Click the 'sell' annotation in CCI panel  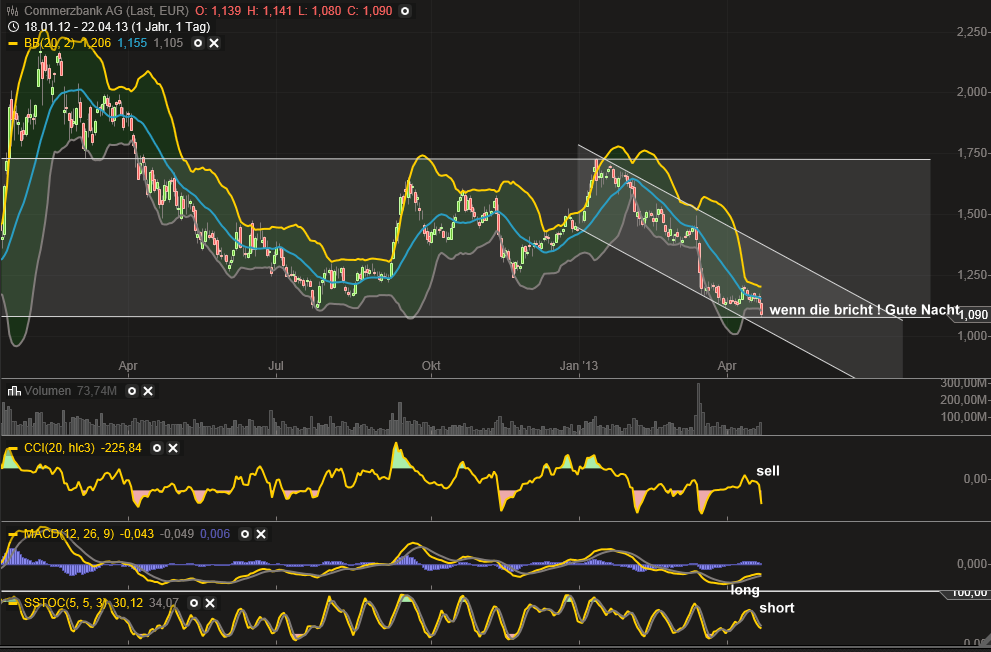[x=768, y=471]
